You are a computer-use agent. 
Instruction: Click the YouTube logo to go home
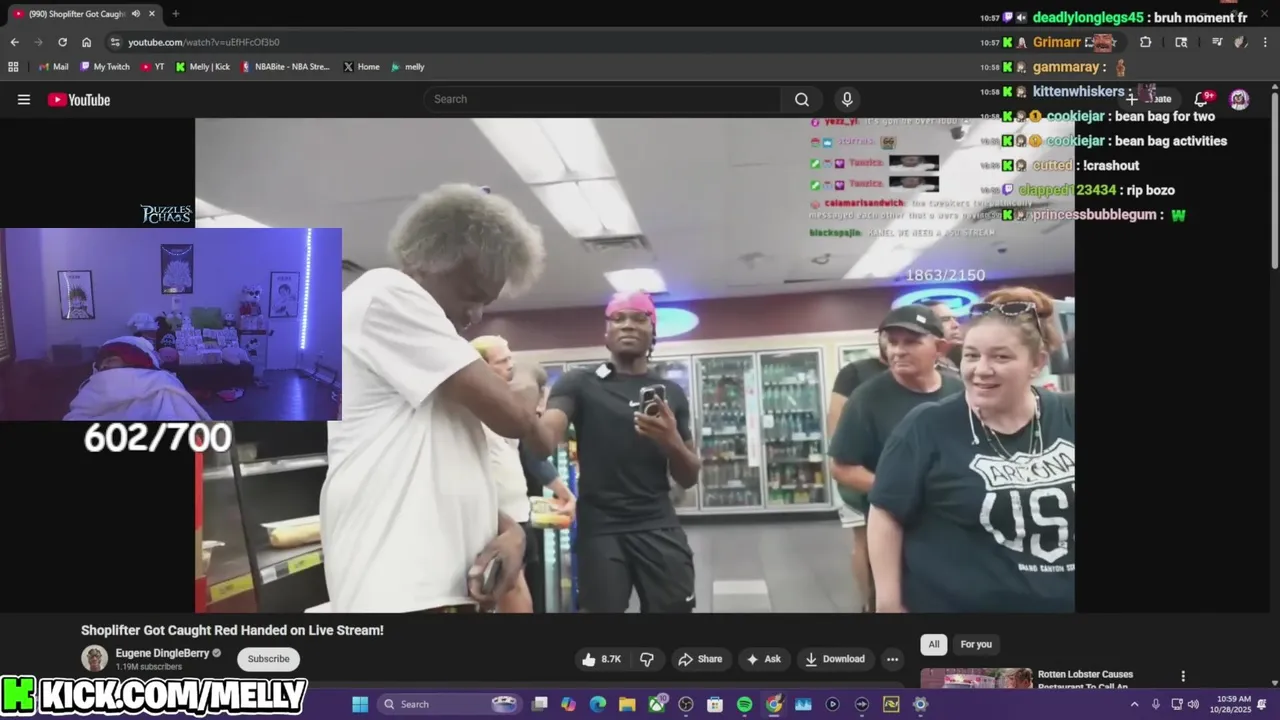pyautogui.click(x=79, y=99)
